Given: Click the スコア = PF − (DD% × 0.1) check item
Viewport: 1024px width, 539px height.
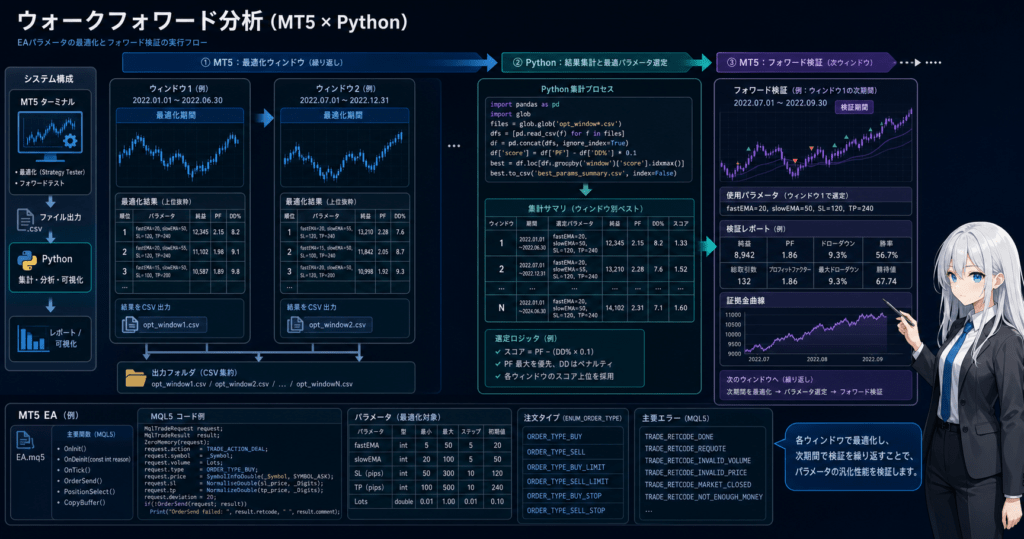Looking at the screenshot, I should click(544, 351).
